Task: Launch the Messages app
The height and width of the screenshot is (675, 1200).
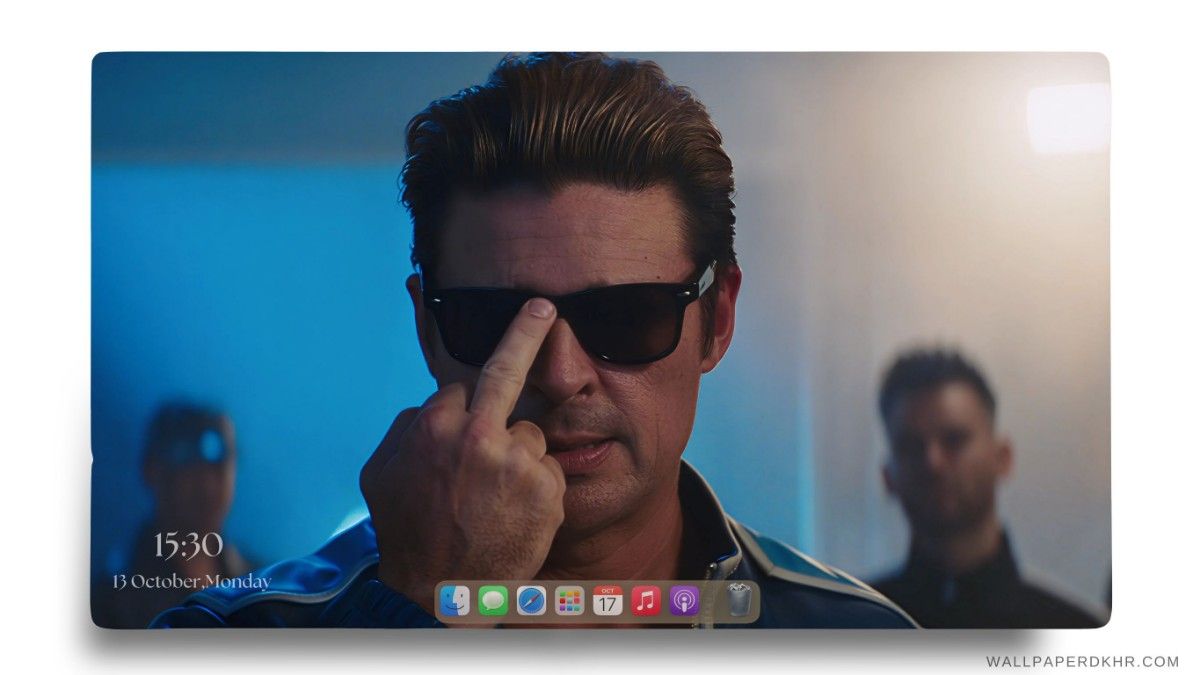Action: 493,600
